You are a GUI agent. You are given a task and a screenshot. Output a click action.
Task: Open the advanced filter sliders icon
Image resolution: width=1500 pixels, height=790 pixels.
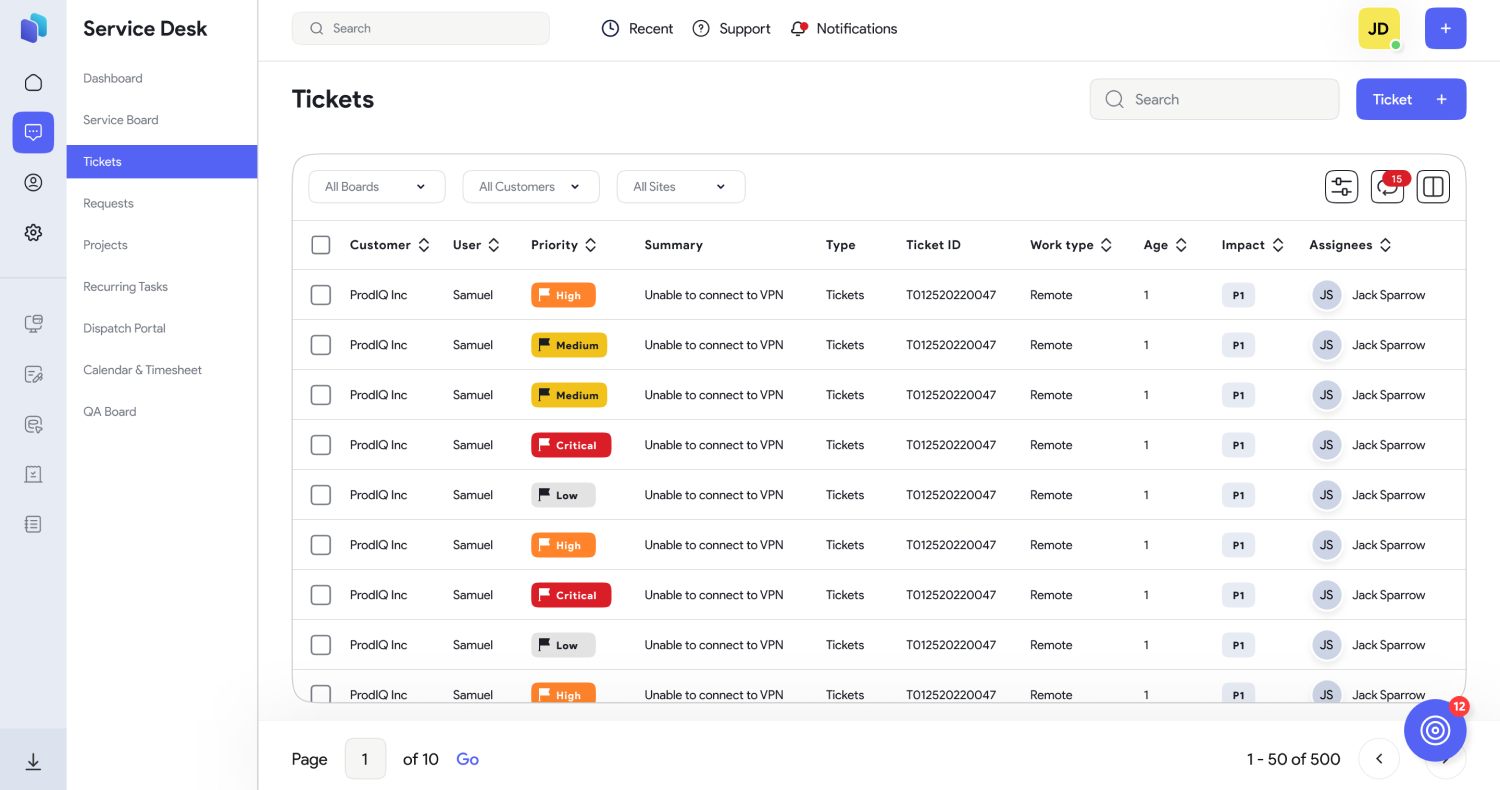coord(1341,186)
